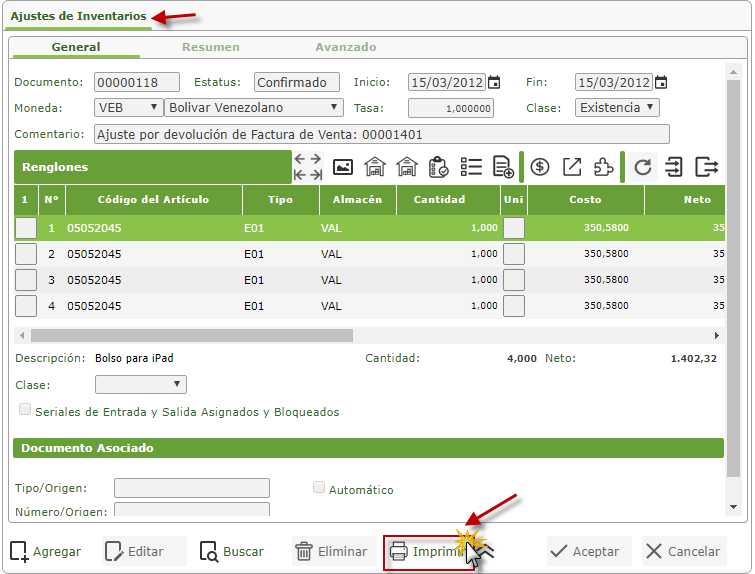Image resolution: width=755 pixels, height=574 pixels.
Task: Click the clipboard checklist icon
Action: (x=438, y=167)
